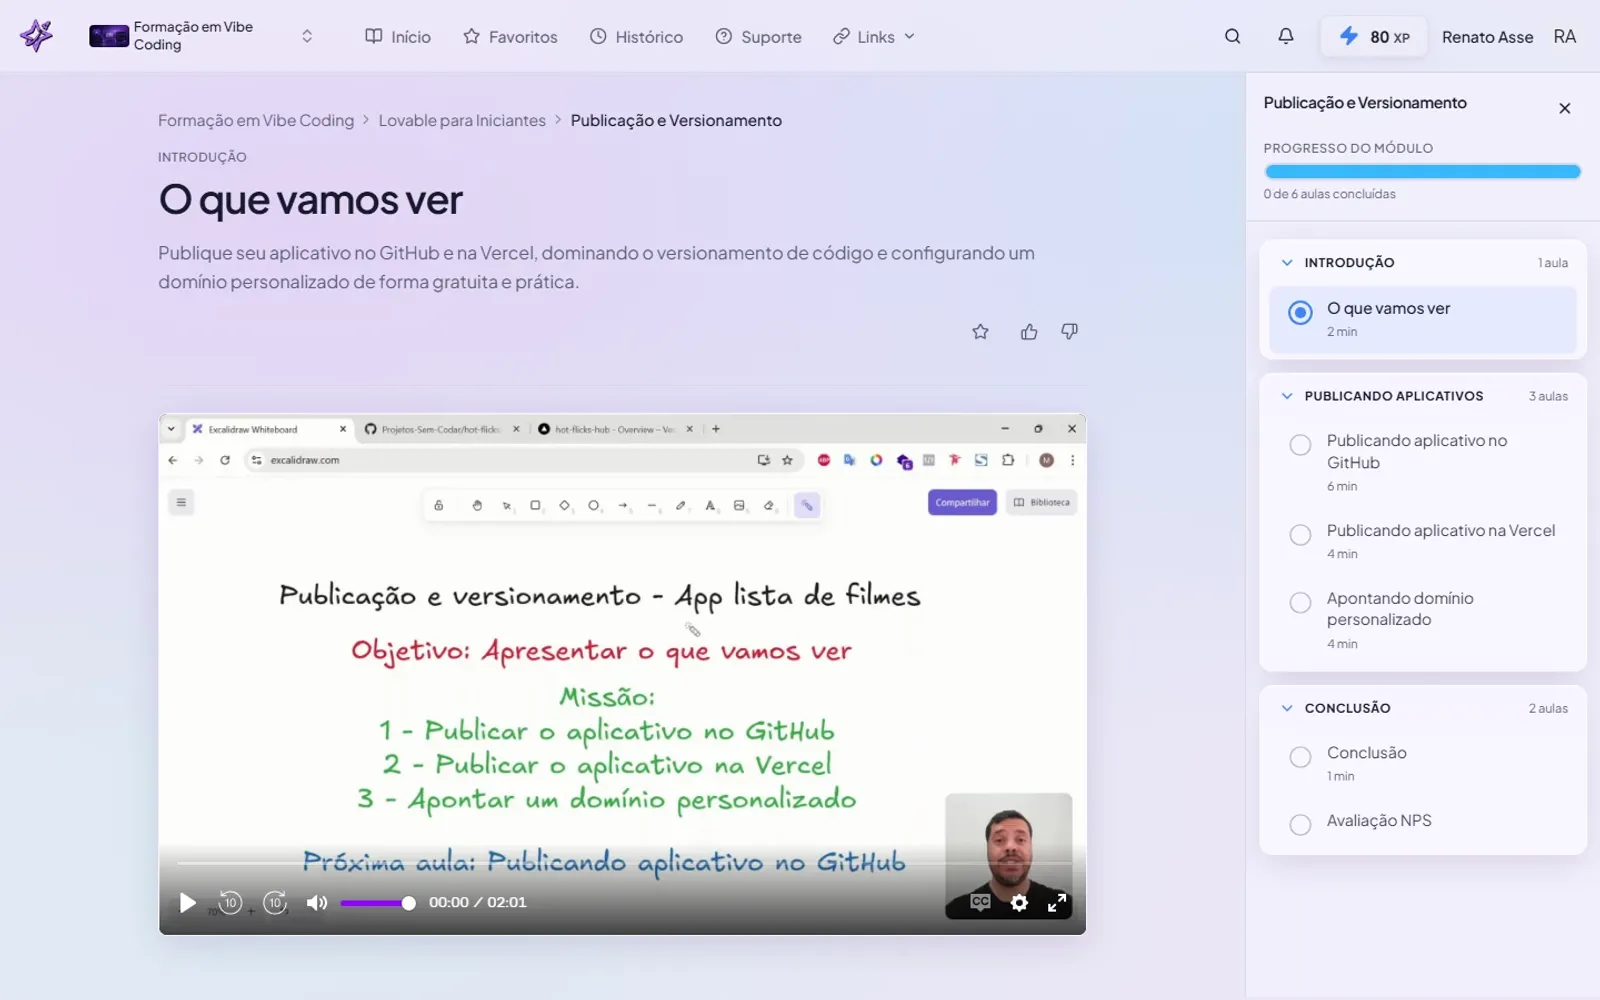Select the Excalidraw Whiteboard browser tab
This screenshot has width=1600, height=1000.
(x=269, y=429)
